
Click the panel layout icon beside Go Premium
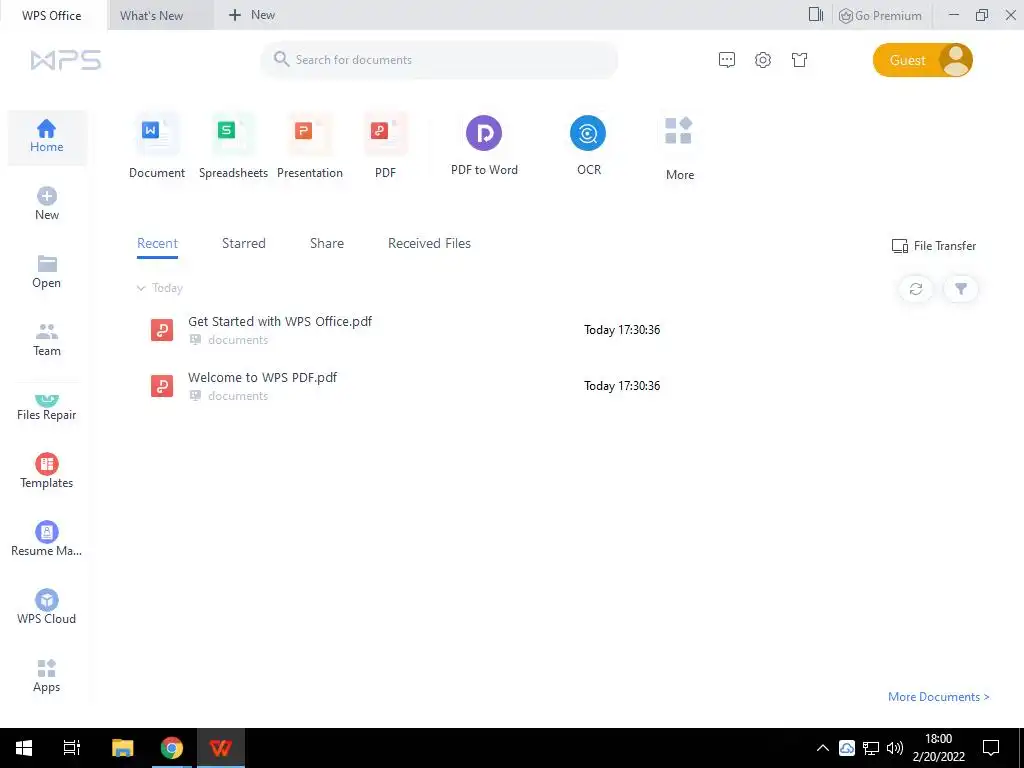816,14
